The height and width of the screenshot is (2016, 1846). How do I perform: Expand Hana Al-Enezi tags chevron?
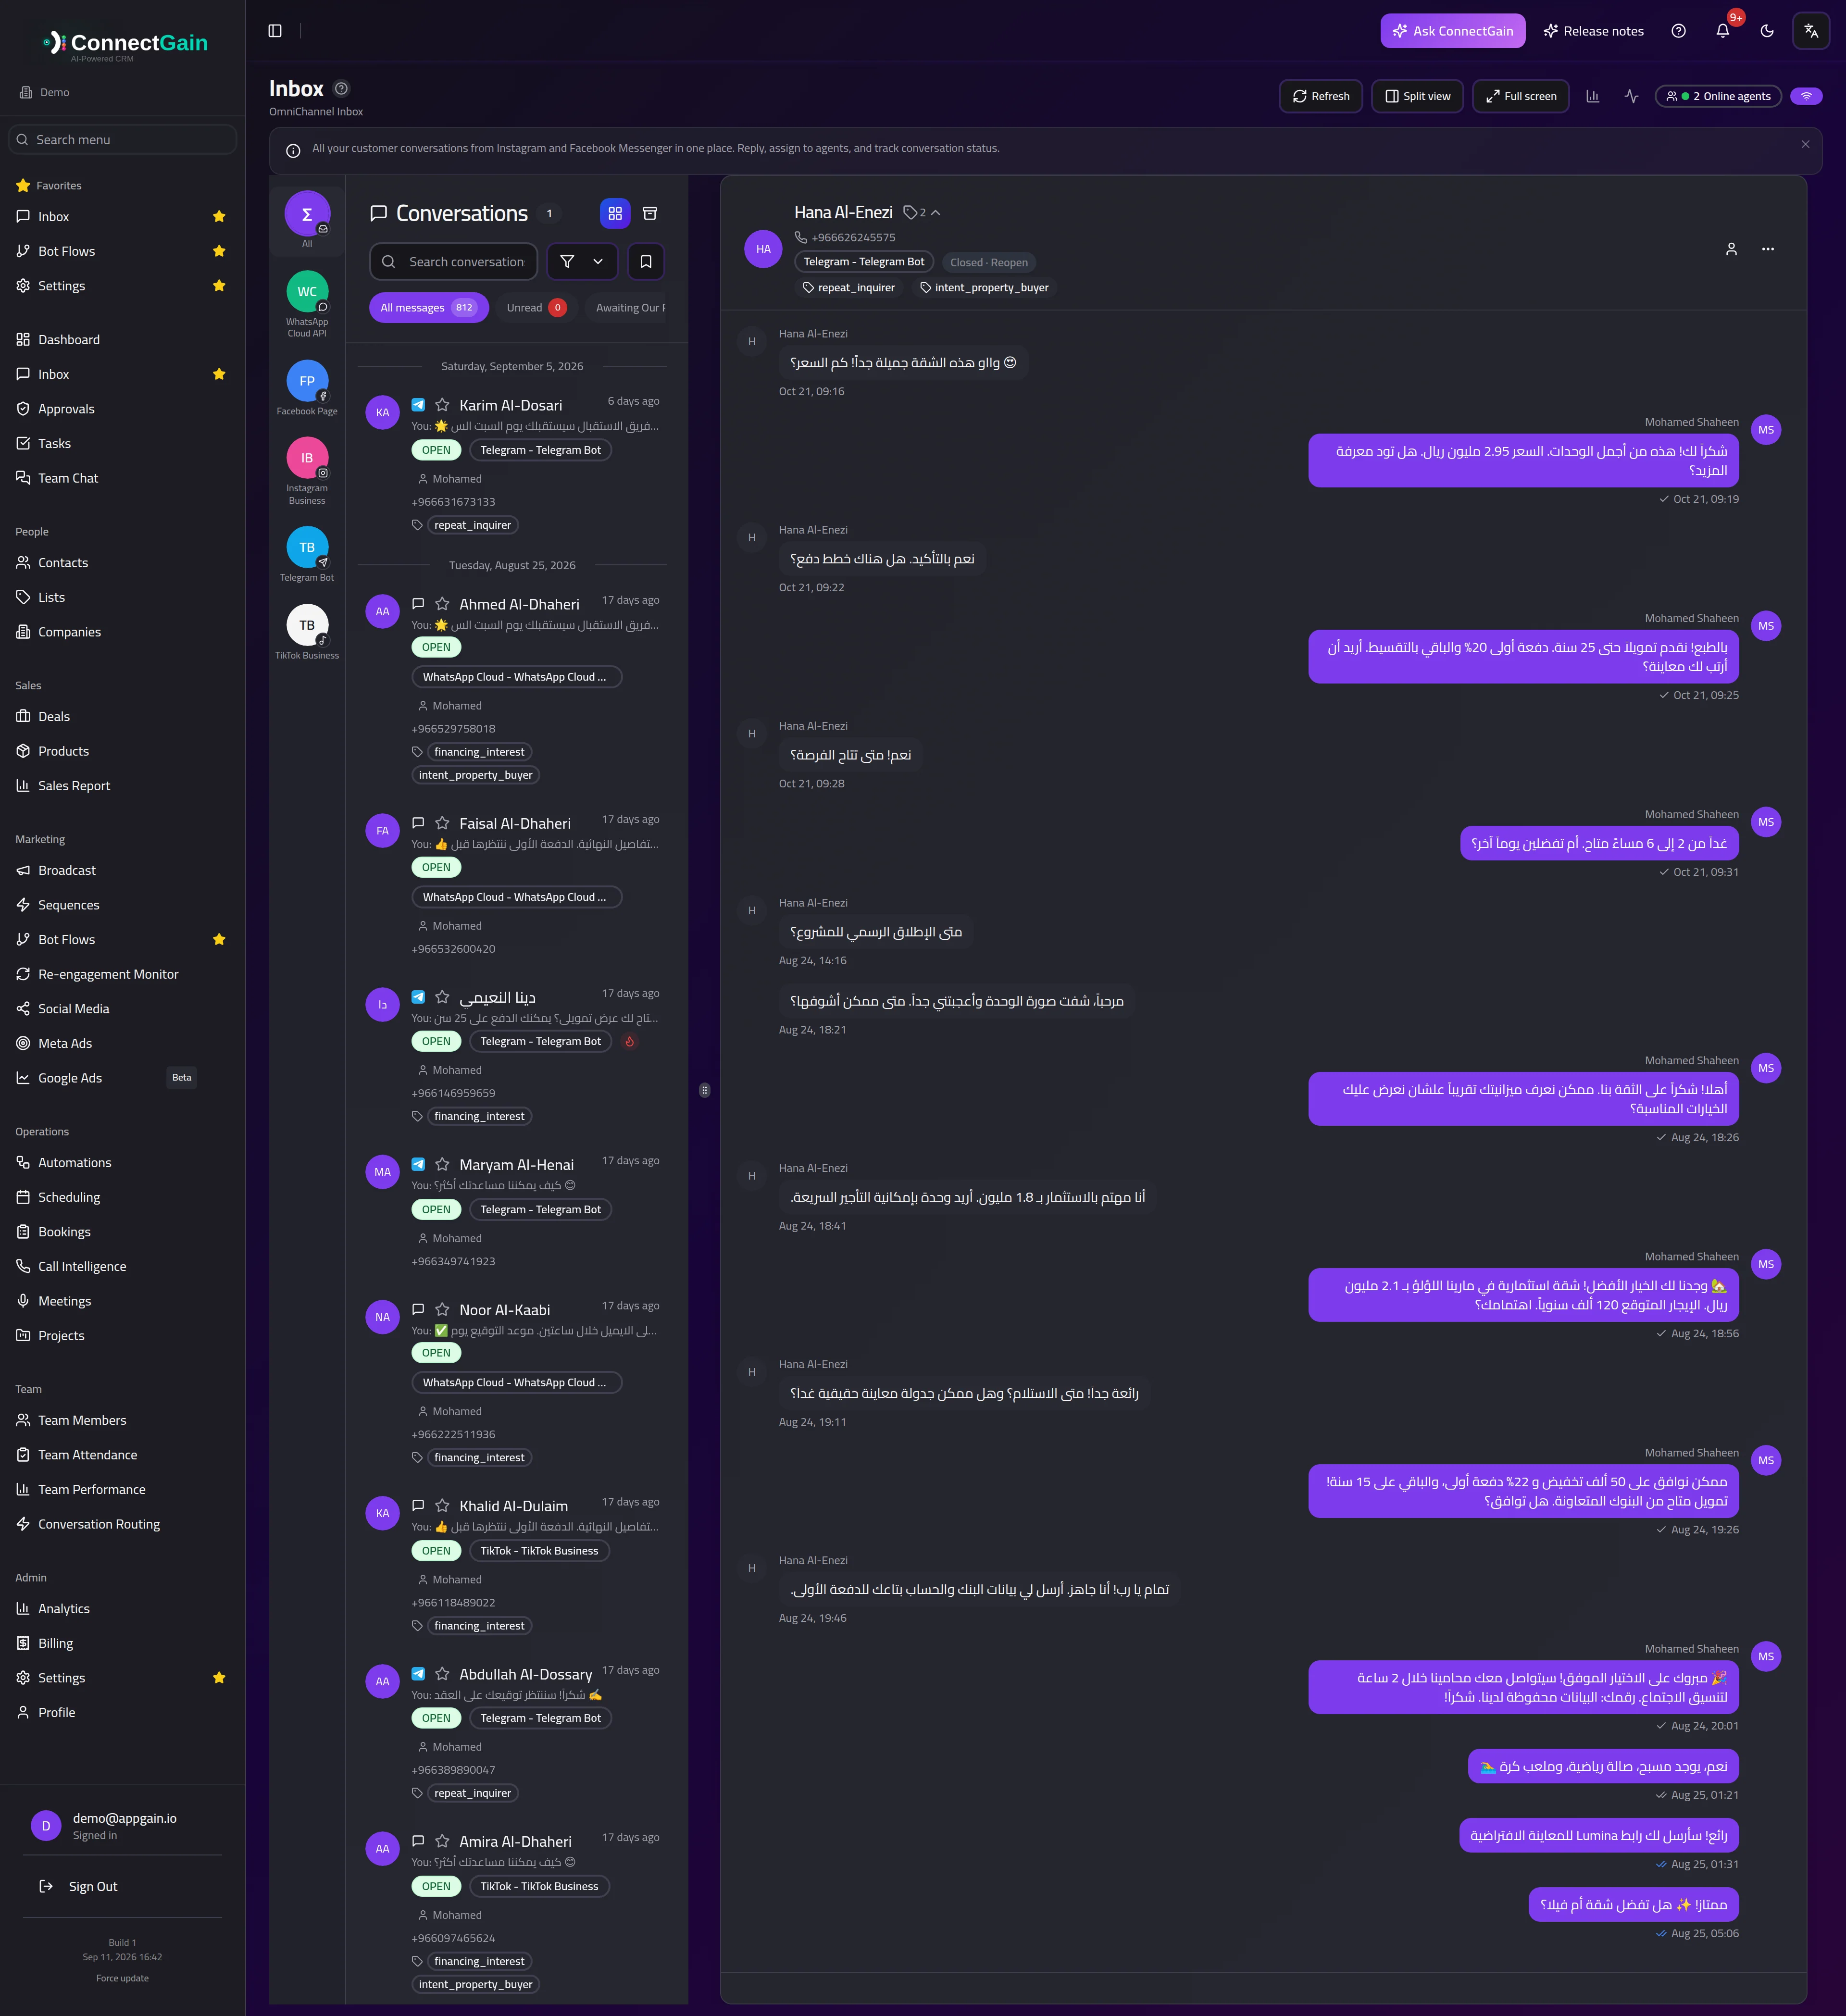[935, 212]
